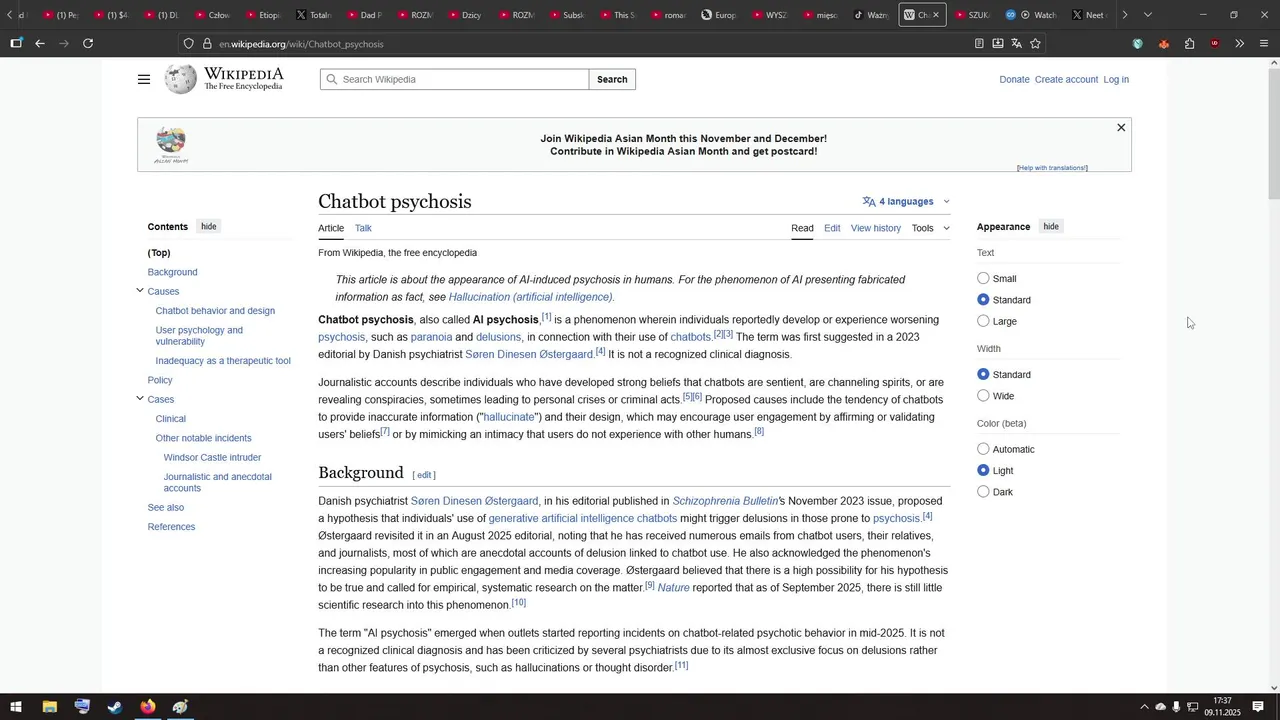Click the install/save page icon in address bar
The height and width of the screenshot is (720, 1280).
click(x=998, y=43)
